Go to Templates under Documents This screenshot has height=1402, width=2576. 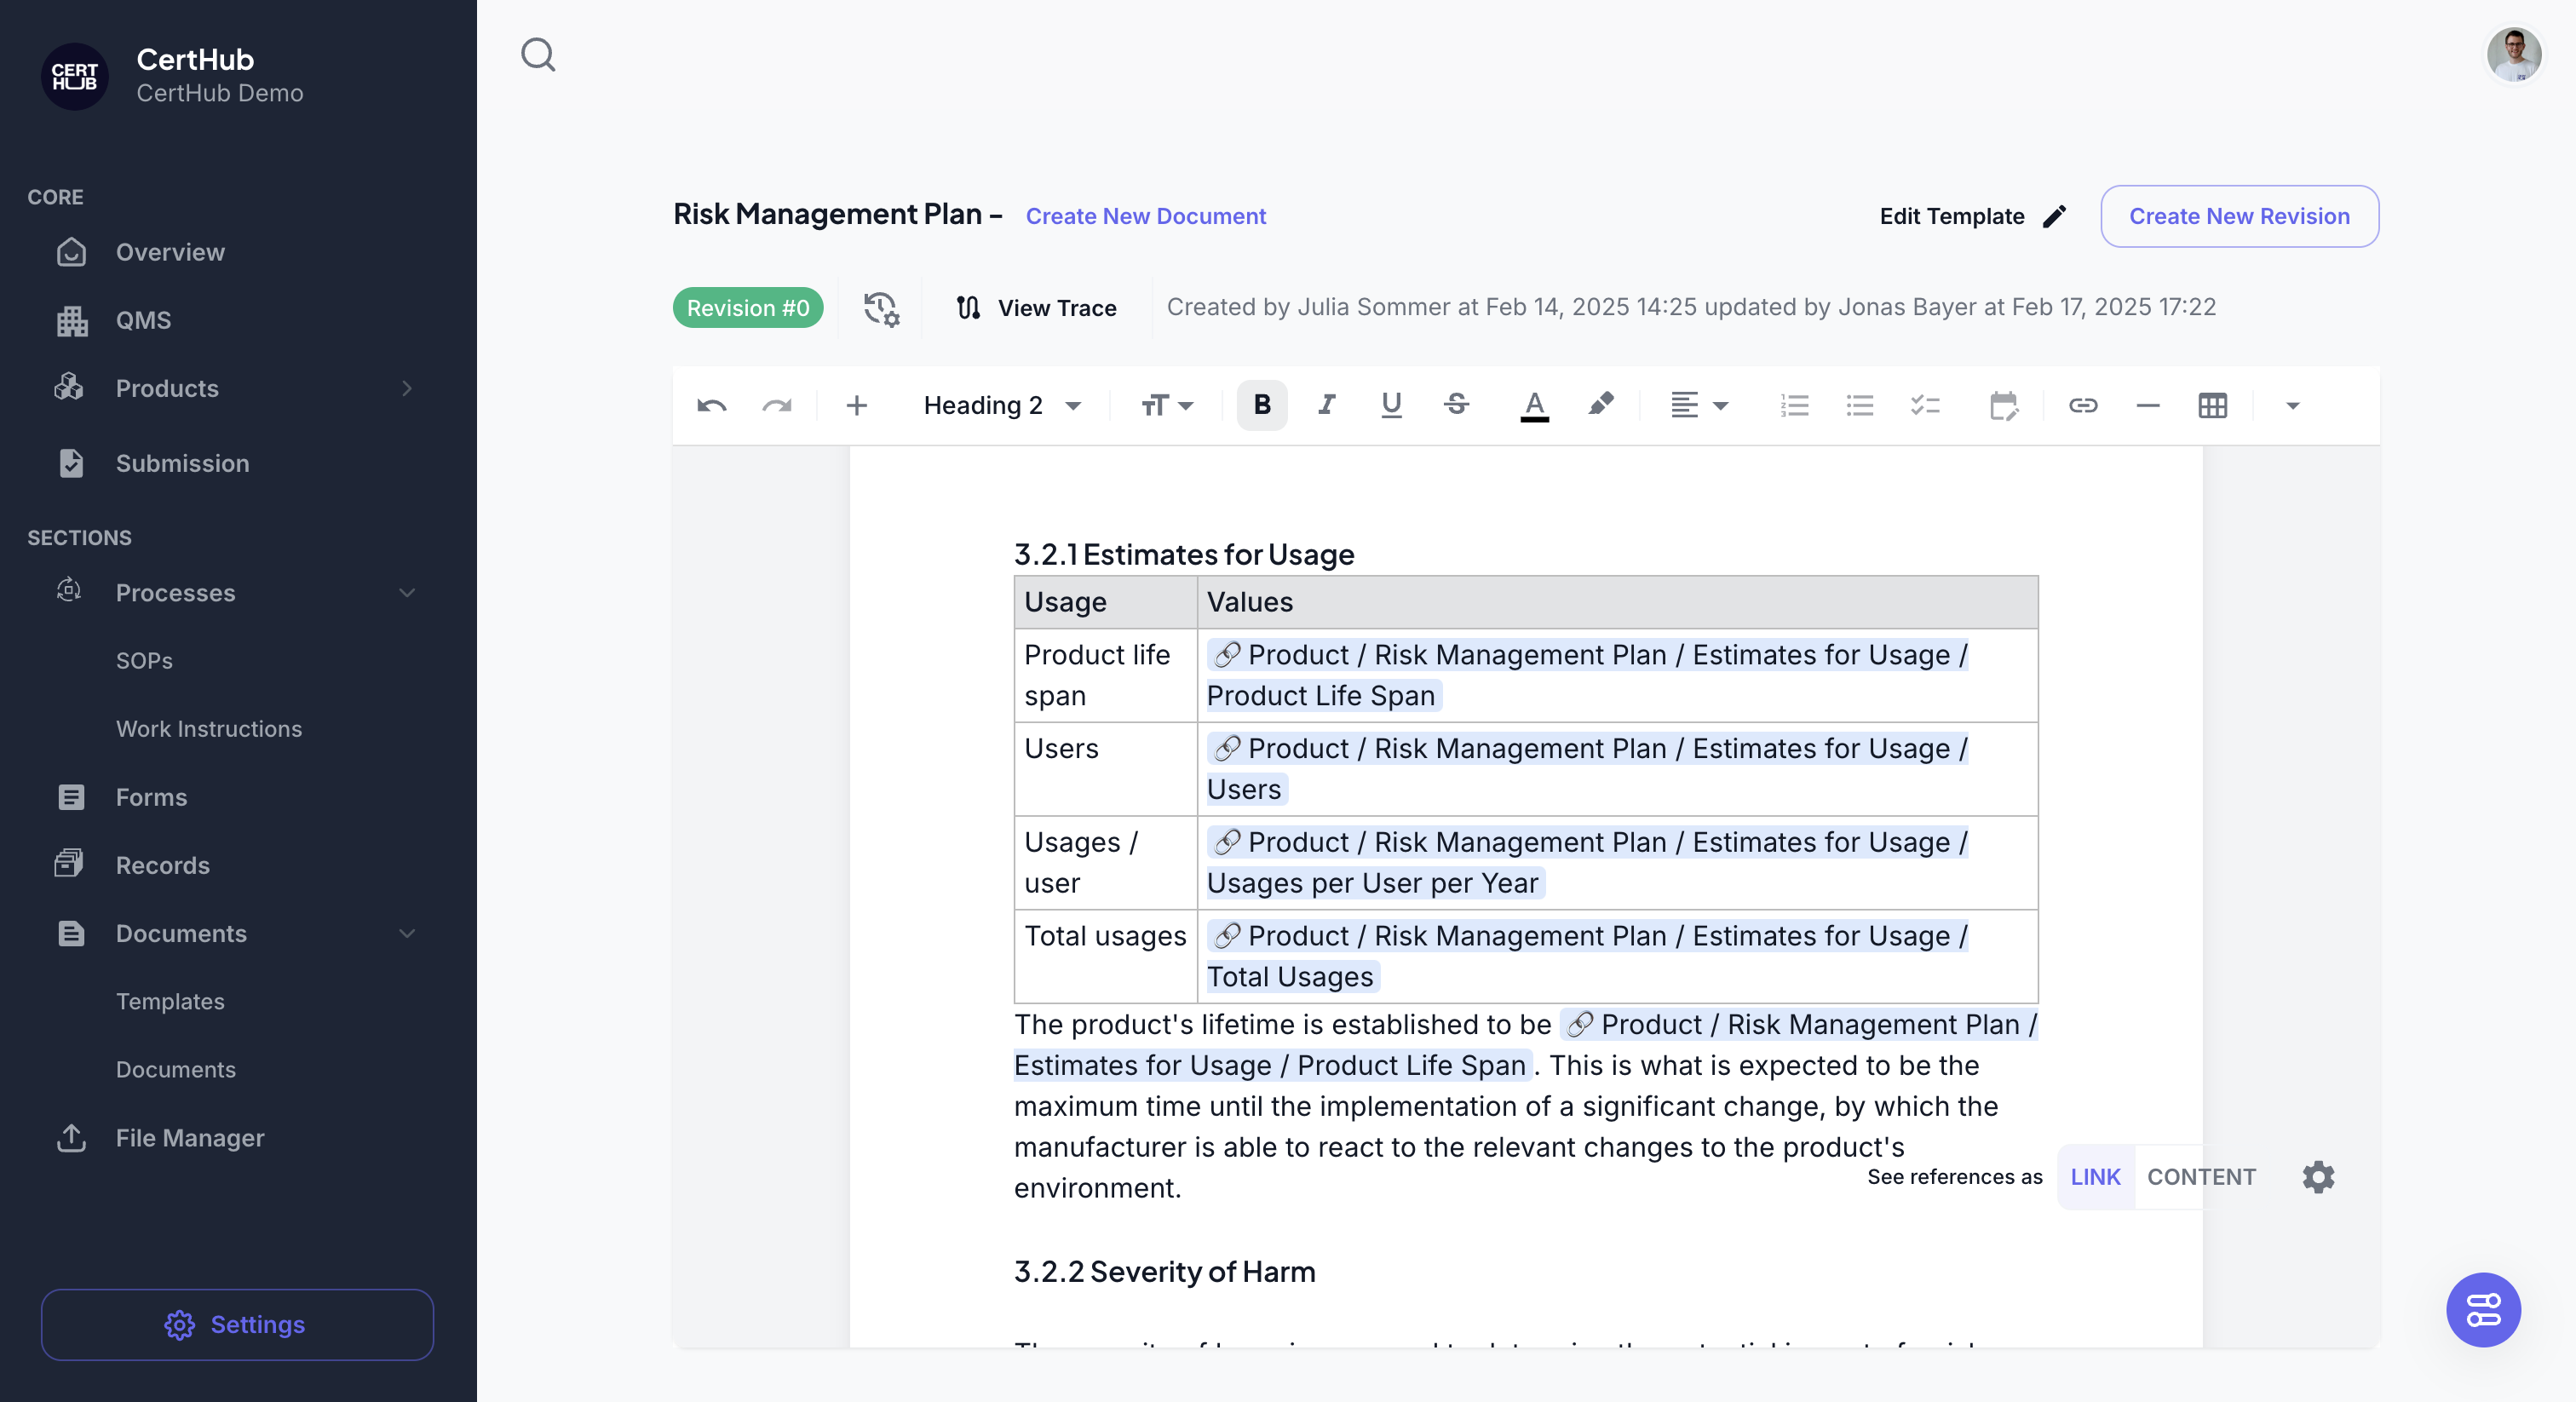click(x=170, y=1002)
